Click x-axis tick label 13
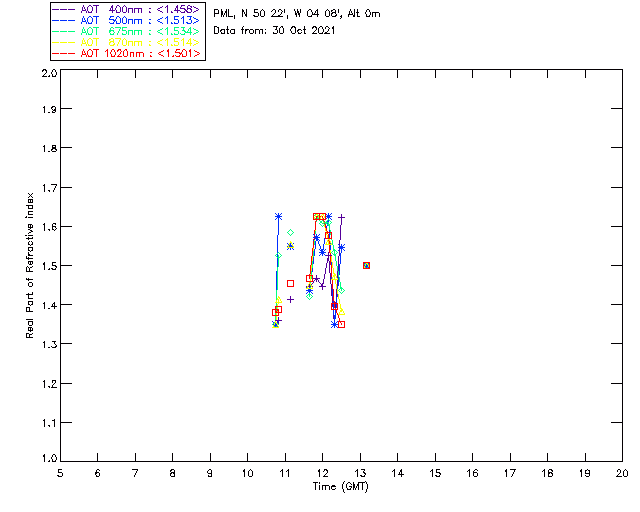This screenshot has height=512, width=640. point(360,473)
